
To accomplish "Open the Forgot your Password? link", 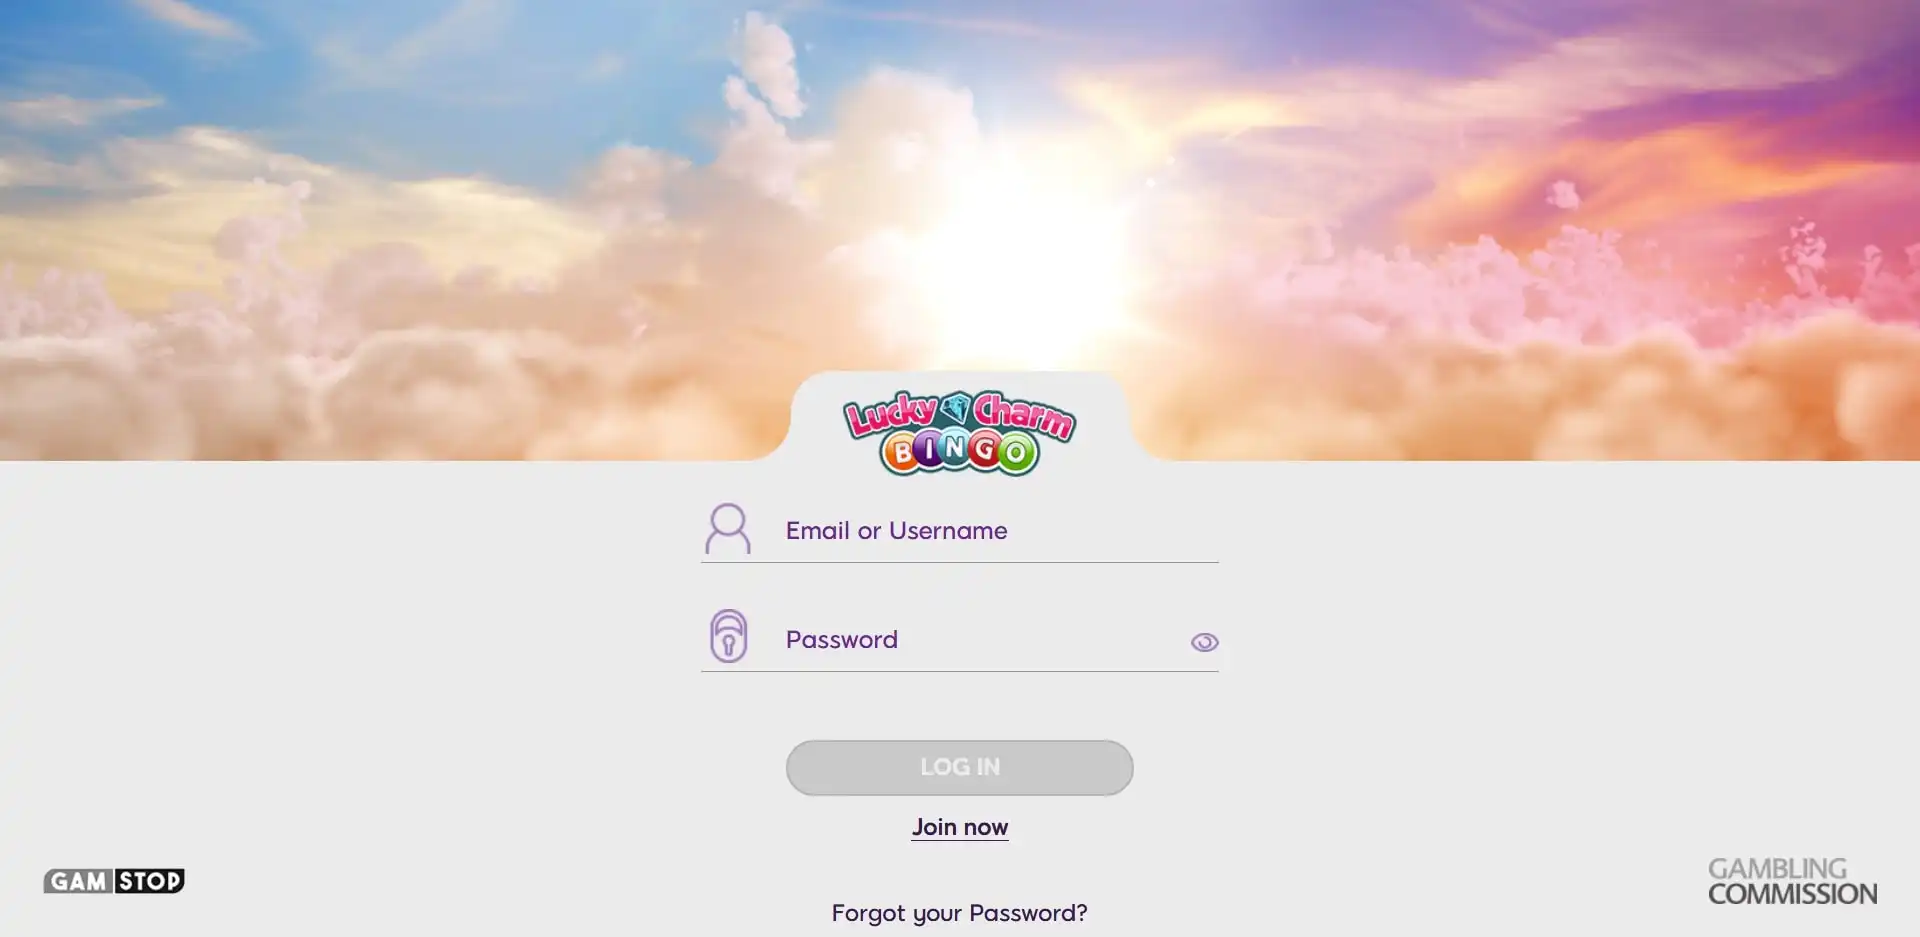I will point(959,913).
